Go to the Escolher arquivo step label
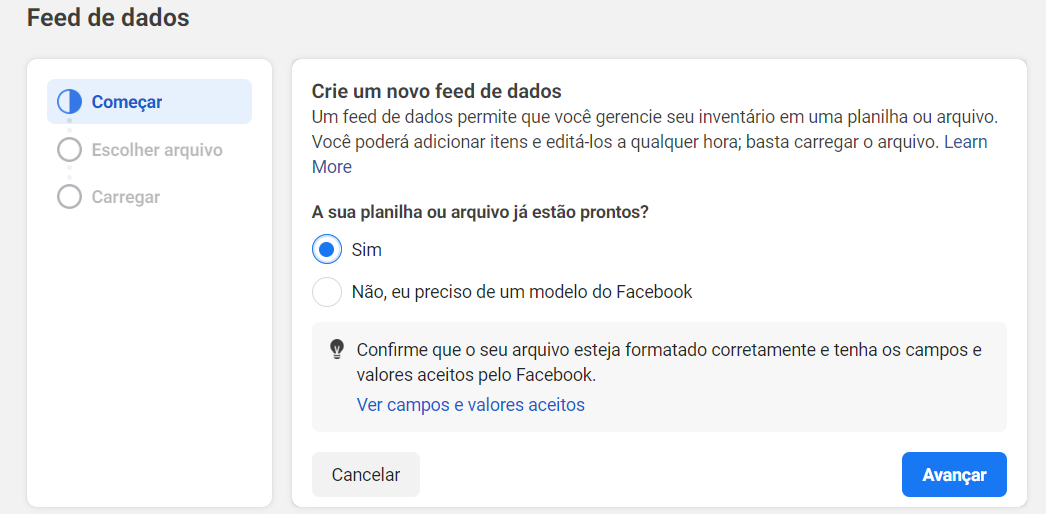 click(157, 150)
